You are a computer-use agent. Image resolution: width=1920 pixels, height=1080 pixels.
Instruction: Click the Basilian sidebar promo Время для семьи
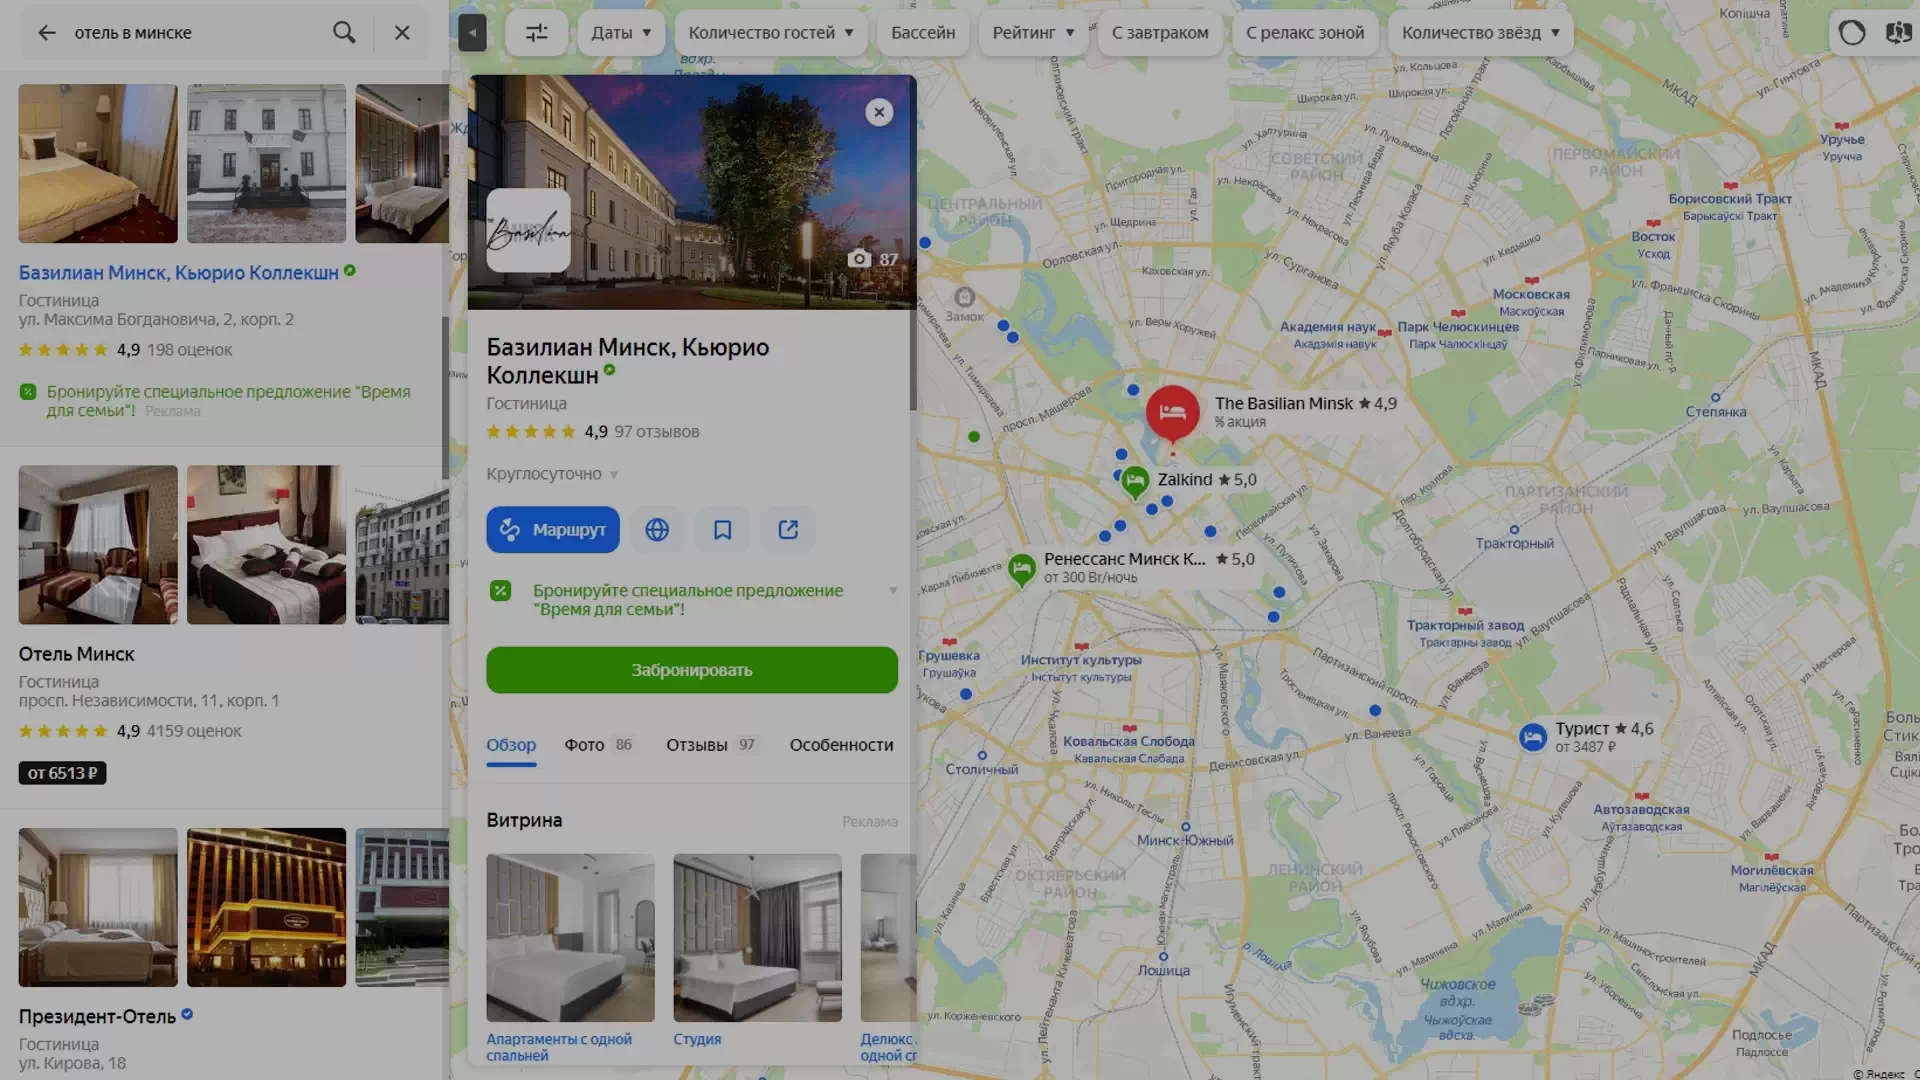coord(228,401)
